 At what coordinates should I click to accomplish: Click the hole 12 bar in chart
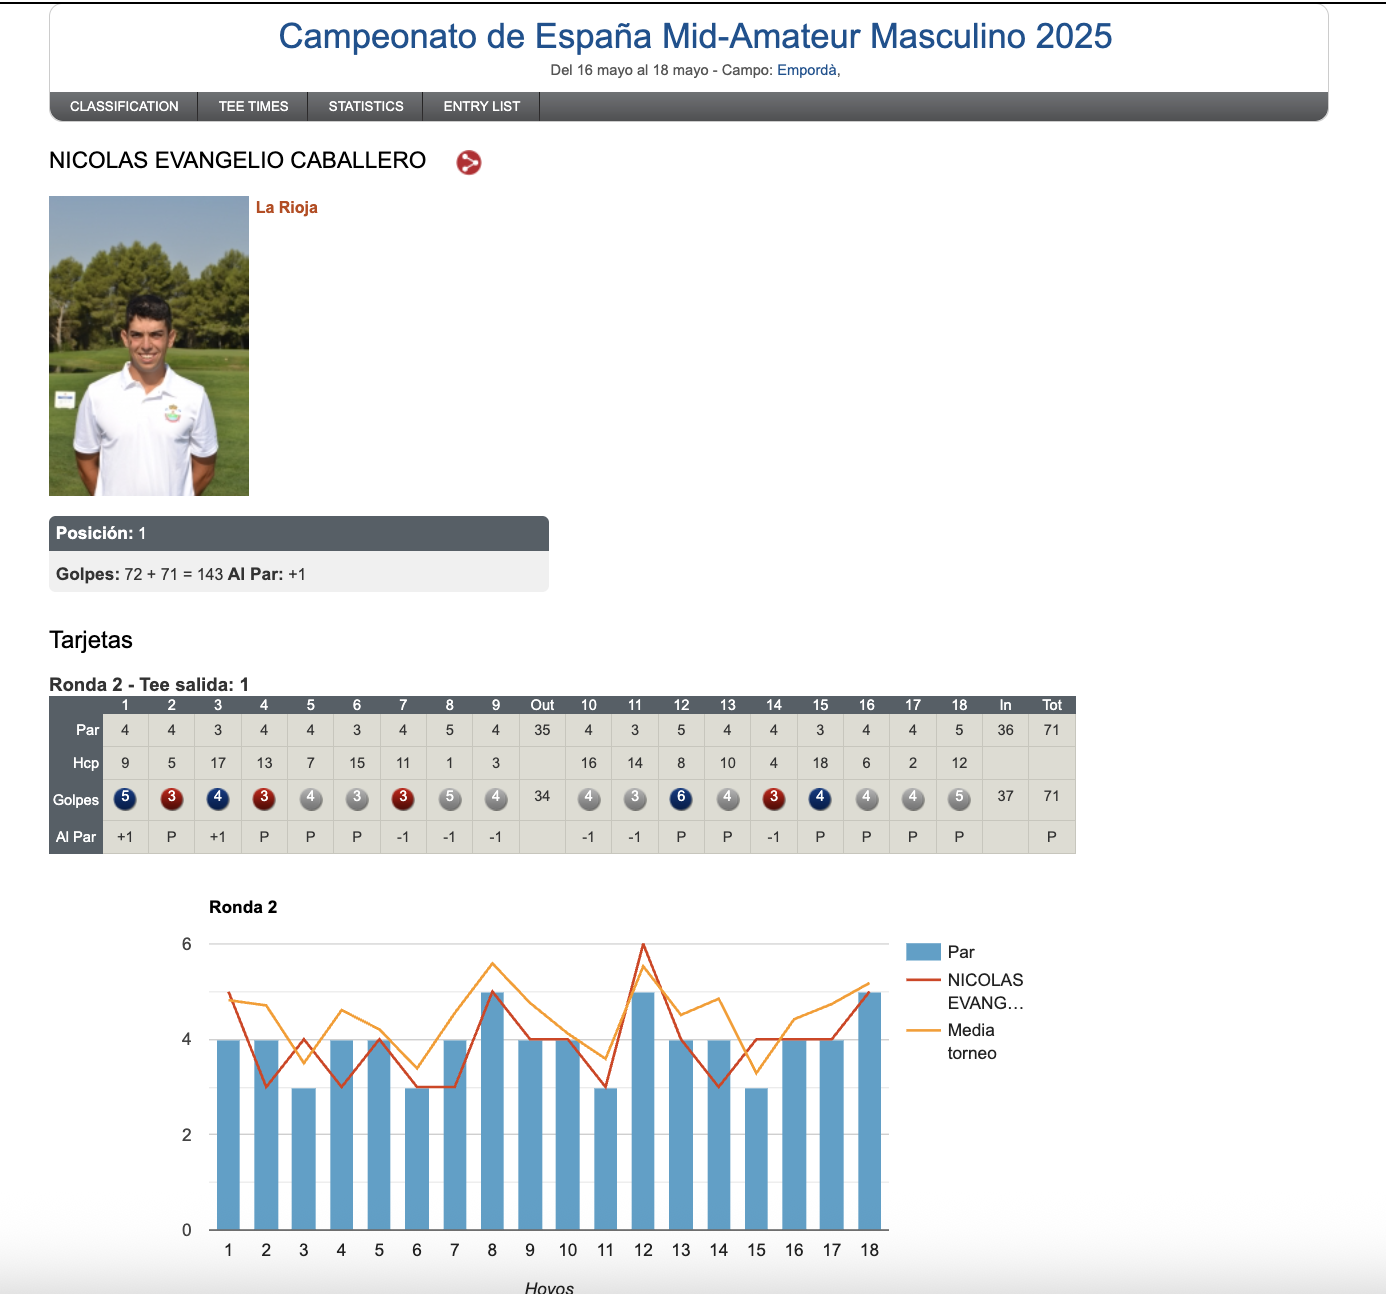(x=643, y=1110)
